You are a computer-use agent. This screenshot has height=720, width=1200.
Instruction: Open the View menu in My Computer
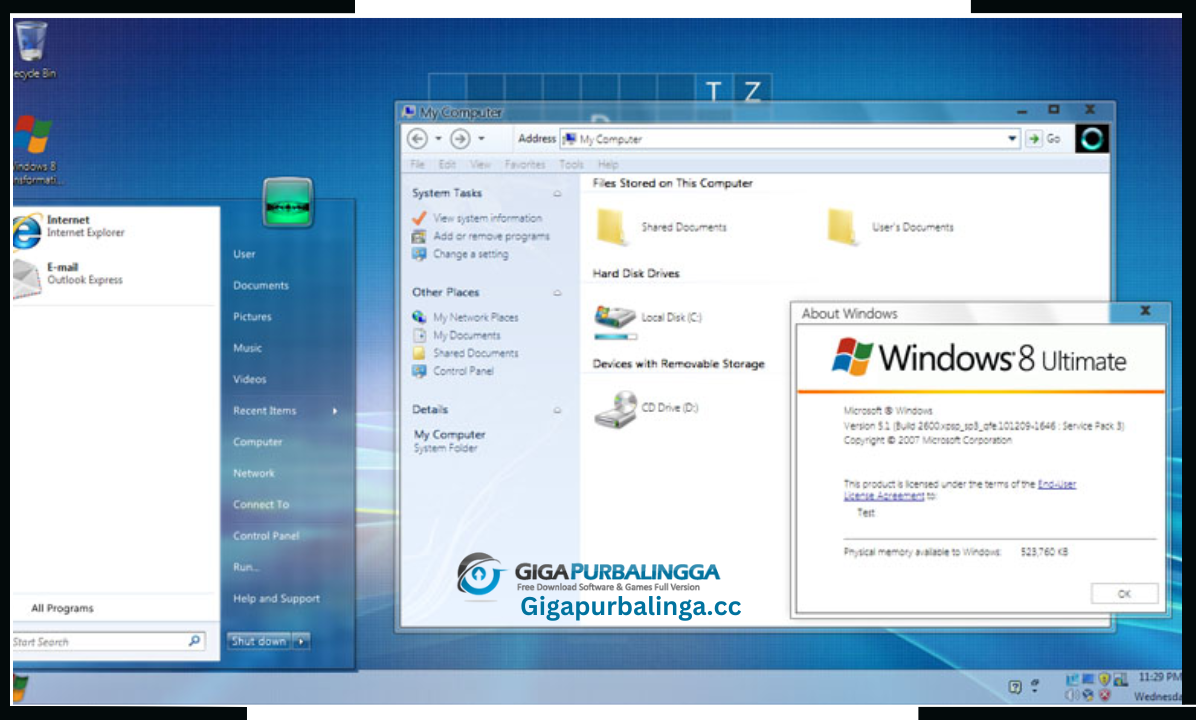[x=480, y=165]
